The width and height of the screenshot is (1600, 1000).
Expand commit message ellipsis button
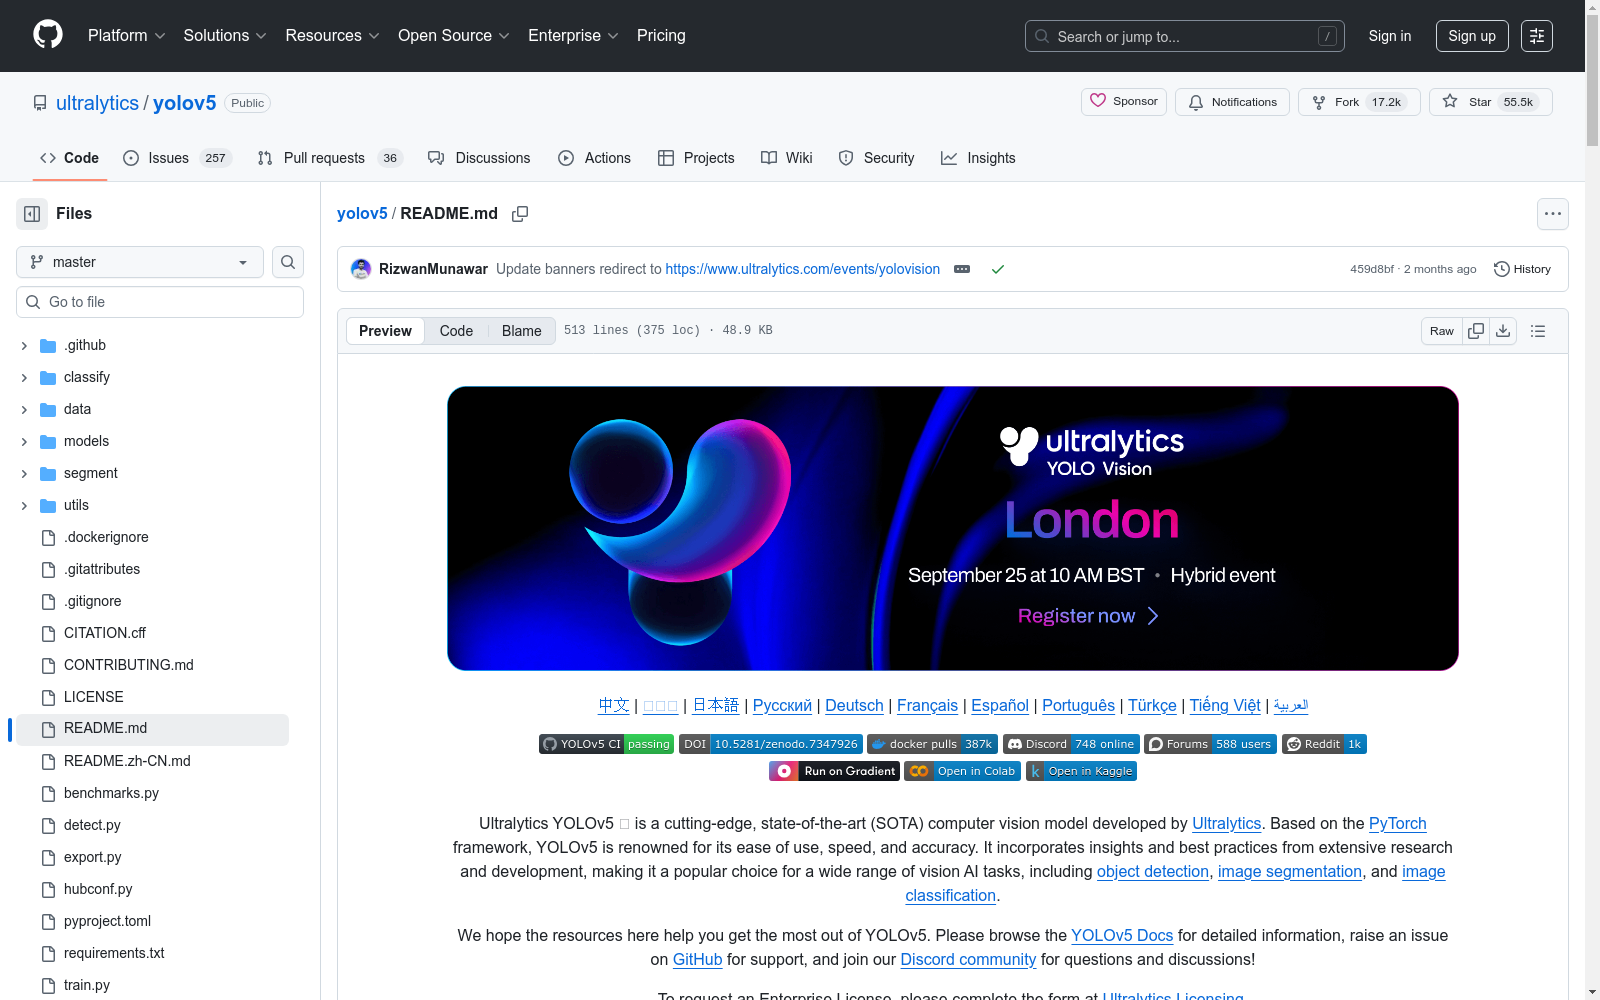[x=962, y=269]
